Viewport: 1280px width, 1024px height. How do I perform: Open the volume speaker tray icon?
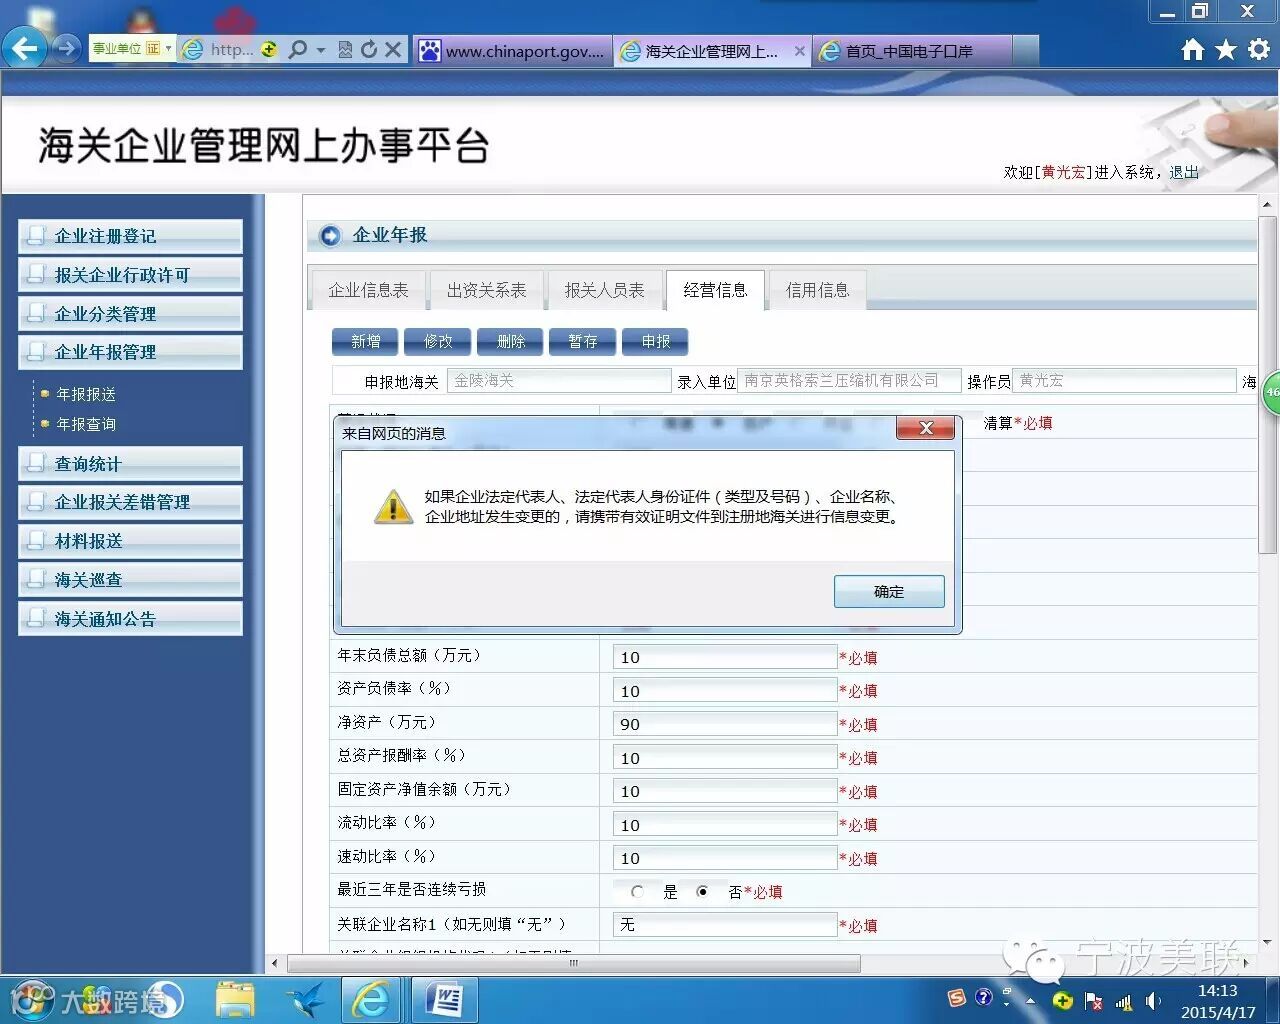[x=1154, y=1001]
